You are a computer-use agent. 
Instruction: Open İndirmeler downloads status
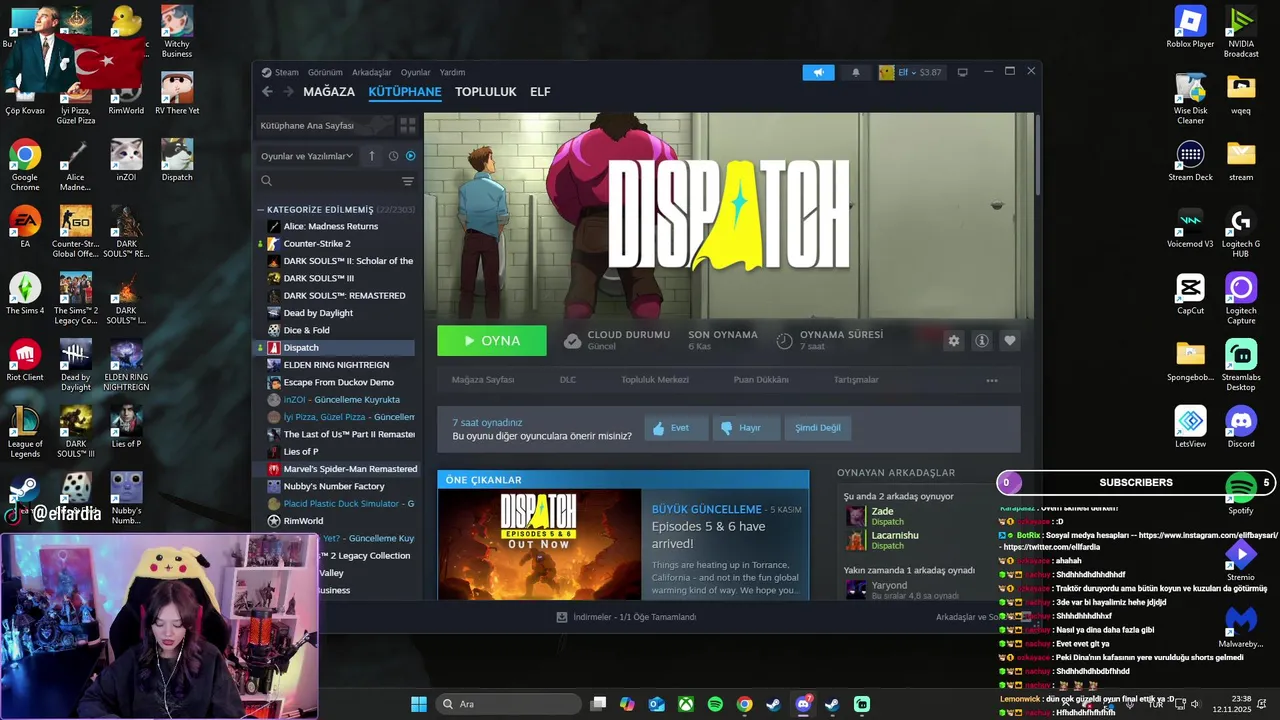pyautogui.click(x=626, y=617)
